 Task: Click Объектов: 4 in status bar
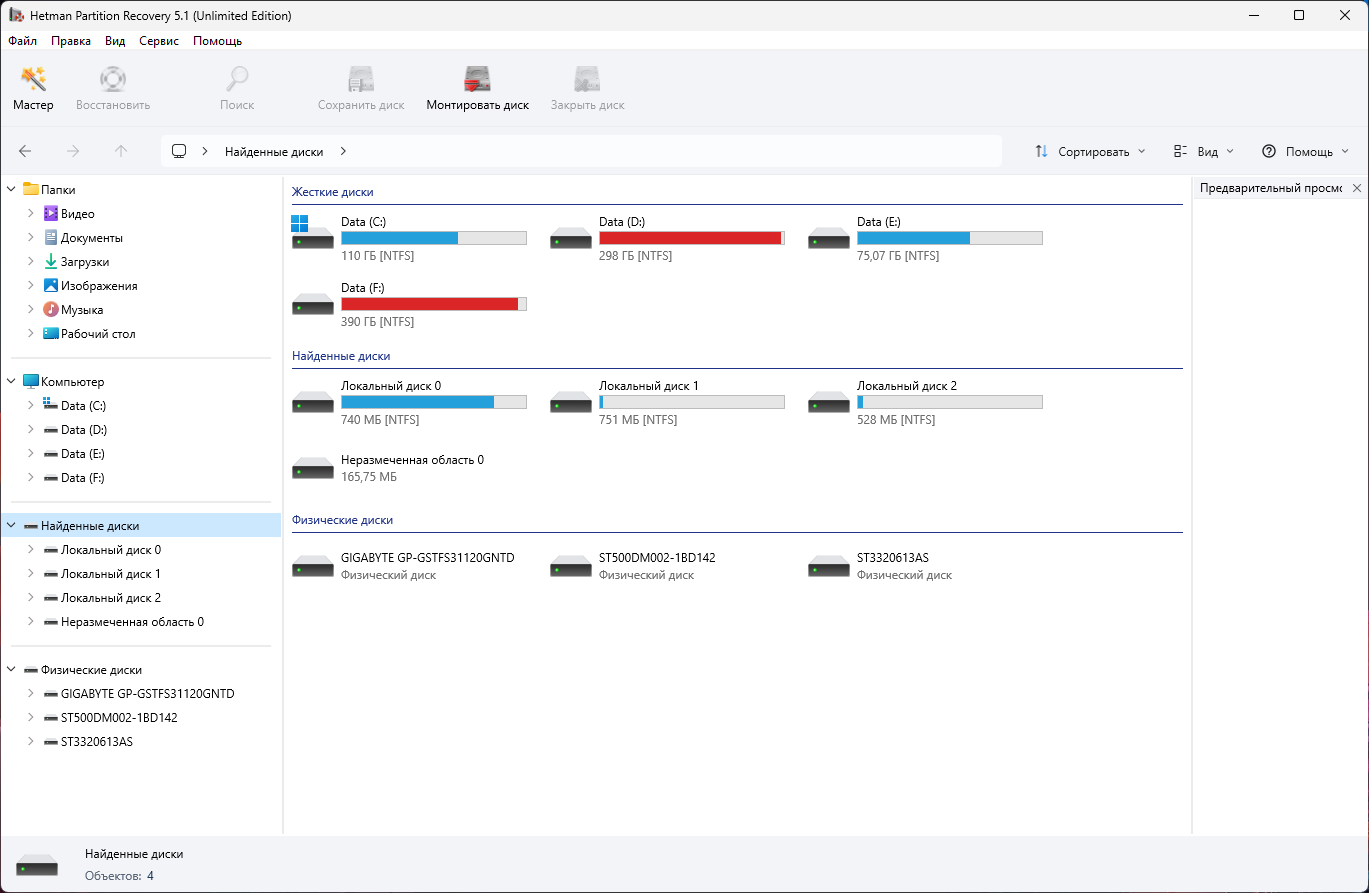(x=119, y=876)
